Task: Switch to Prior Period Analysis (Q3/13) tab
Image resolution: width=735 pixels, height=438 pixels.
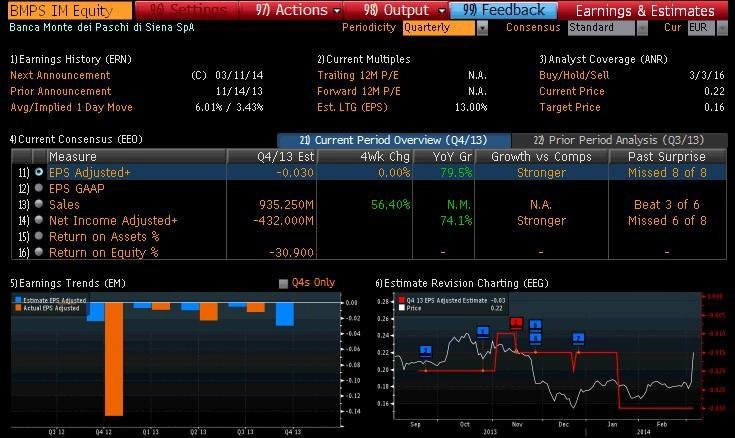Action: (619, 140)
